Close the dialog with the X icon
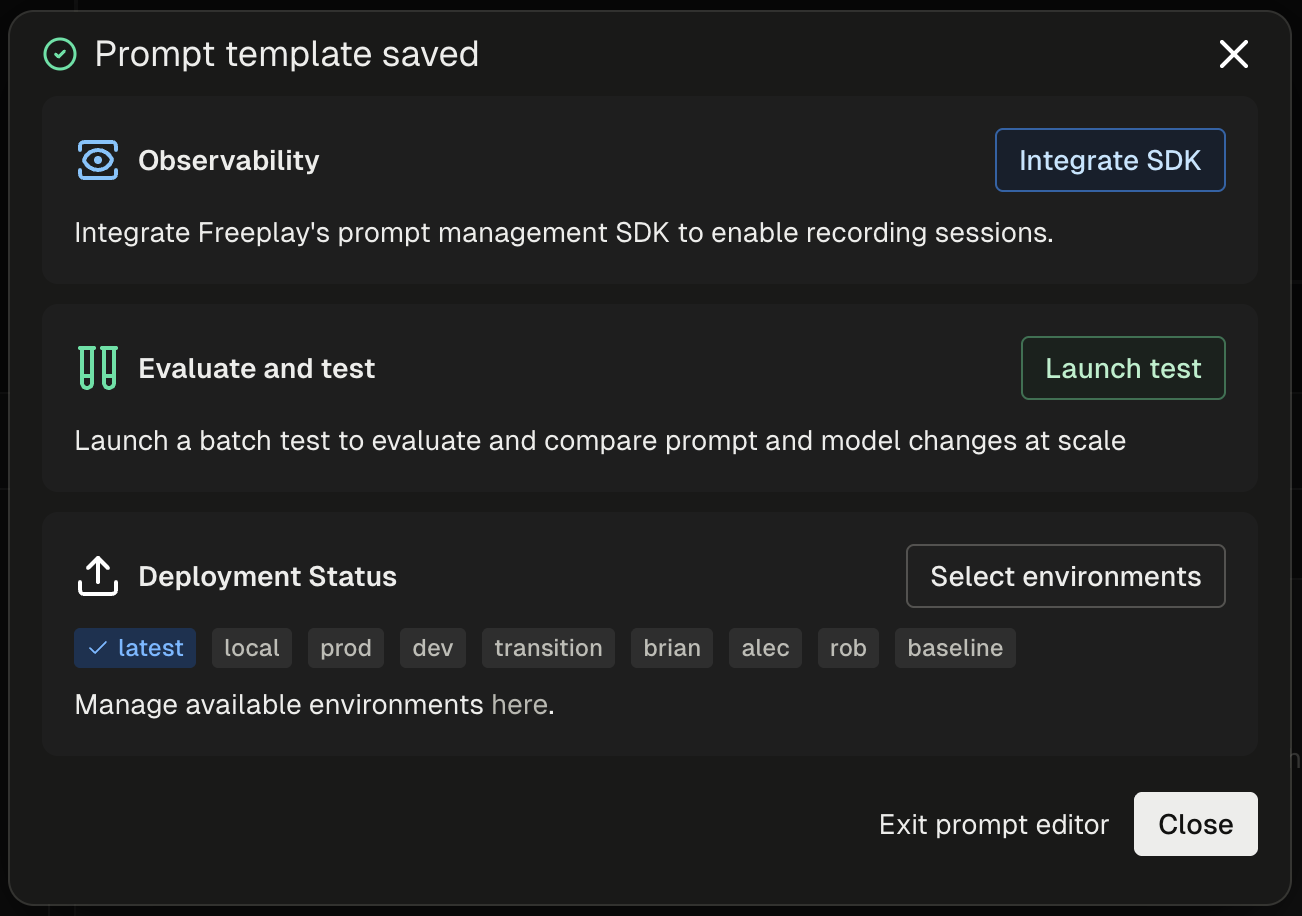The image size is (1302, 916). coord(1233,54)
